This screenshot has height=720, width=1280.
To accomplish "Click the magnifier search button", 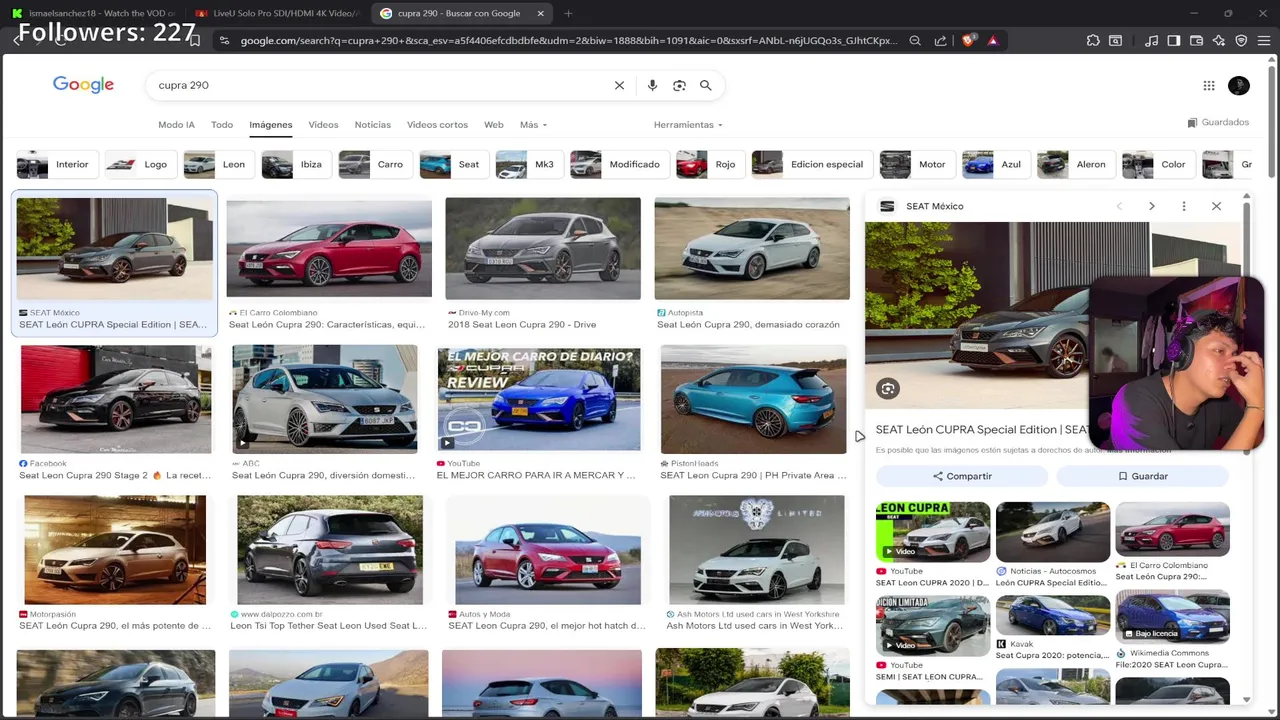I will [x=706, y=85].
